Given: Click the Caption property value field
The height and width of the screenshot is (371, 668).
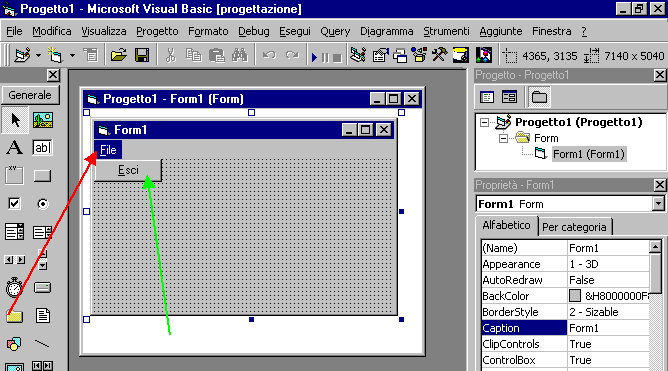Looking at the screenshot, I should click(608, 328).
